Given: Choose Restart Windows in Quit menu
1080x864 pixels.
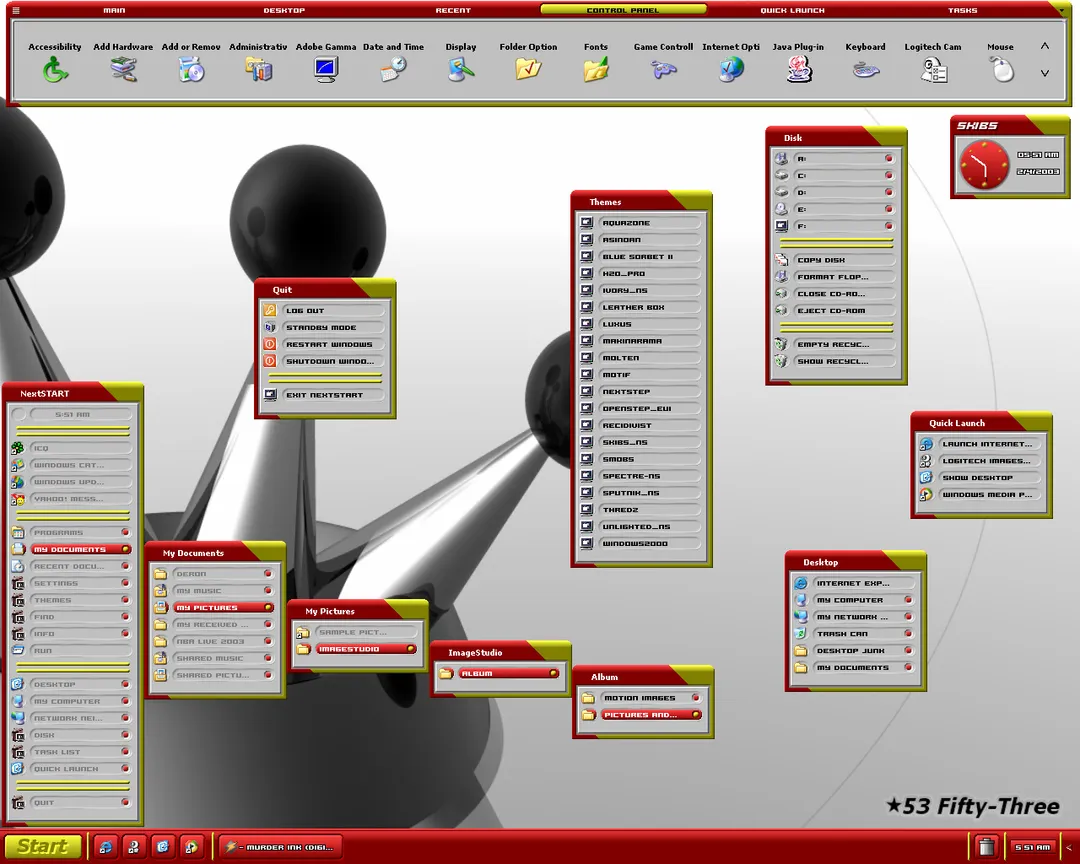Looking at the screenshot, I should point(324,344).
